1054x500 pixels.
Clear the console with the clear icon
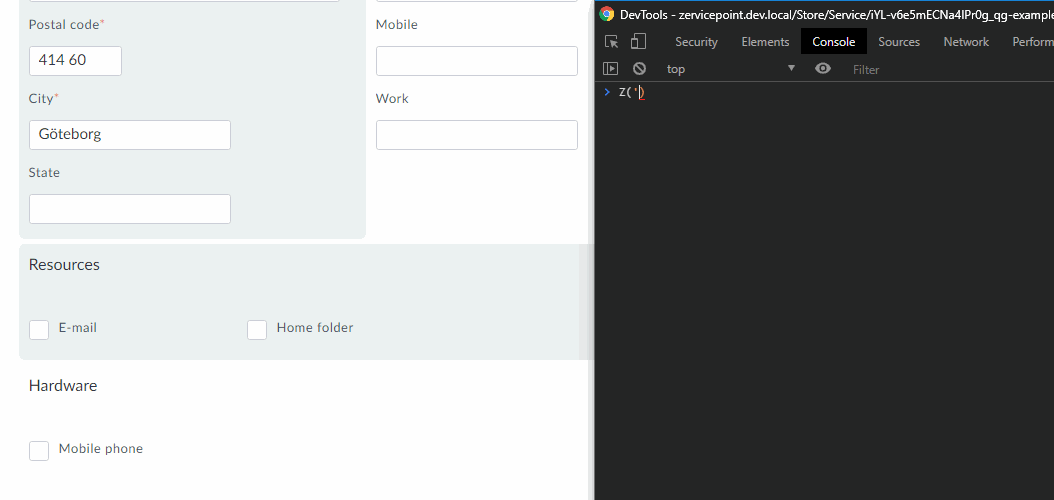pyautogui.click(x=638, y=69)
